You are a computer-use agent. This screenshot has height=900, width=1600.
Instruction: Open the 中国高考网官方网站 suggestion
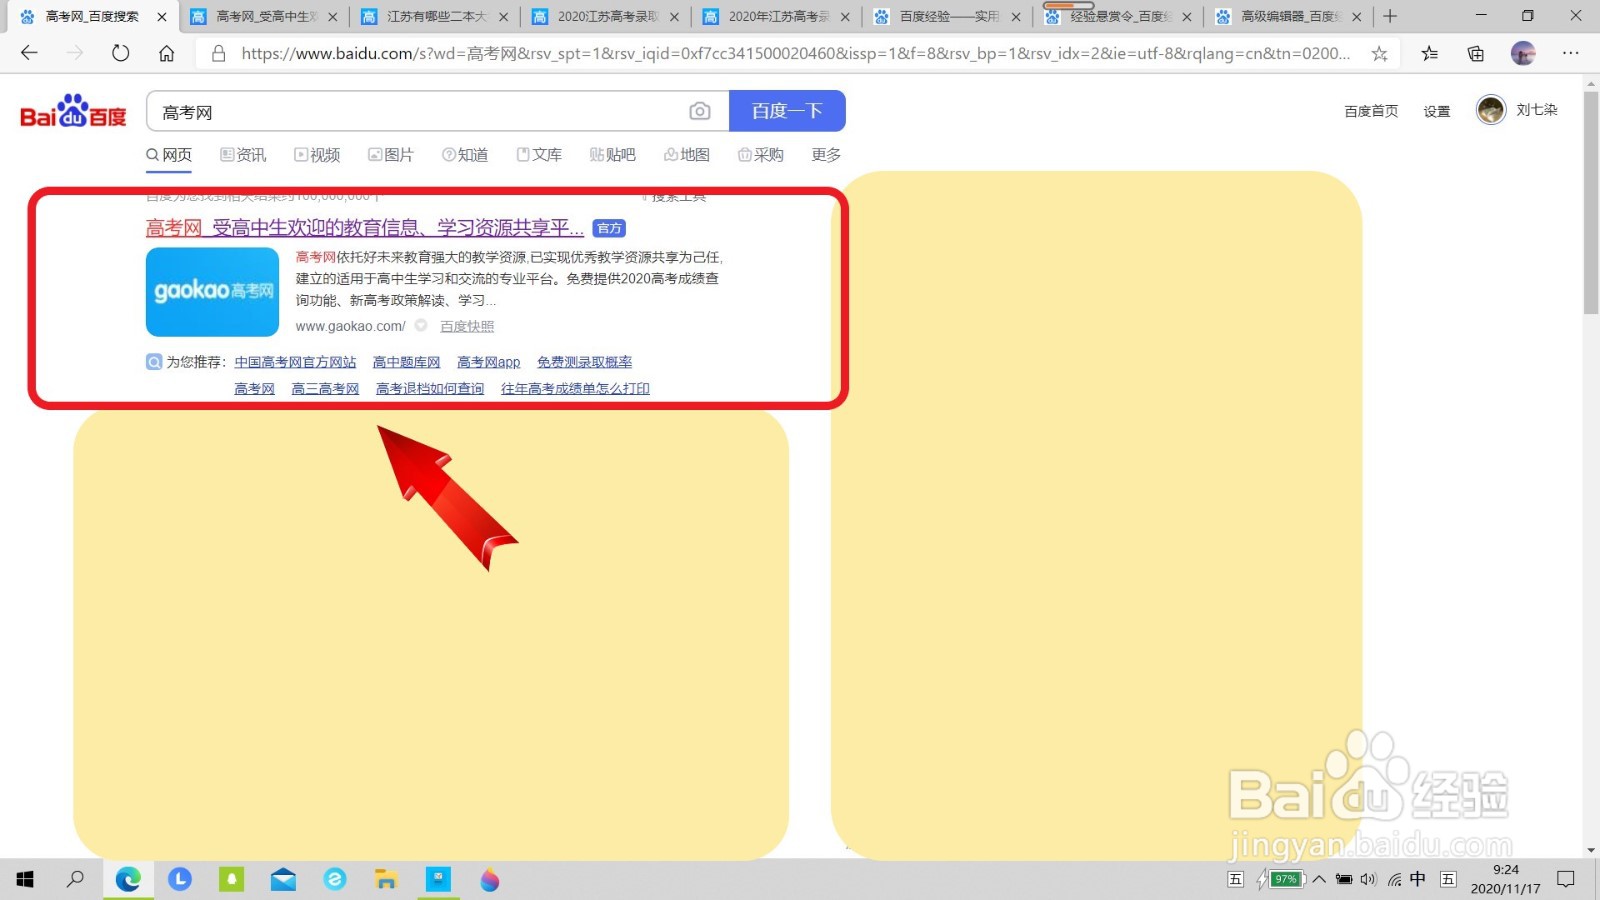(295, 362)
